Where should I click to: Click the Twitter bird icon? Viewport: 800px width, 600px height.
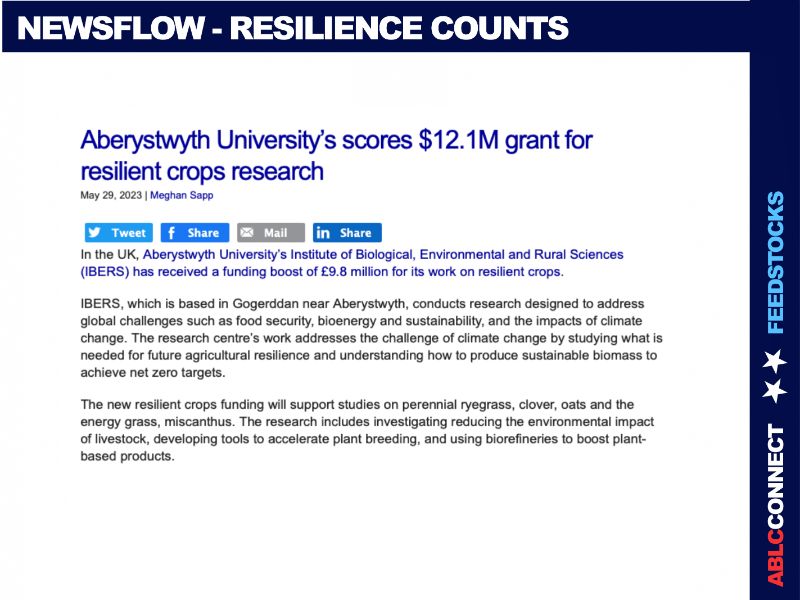point(95,233)
